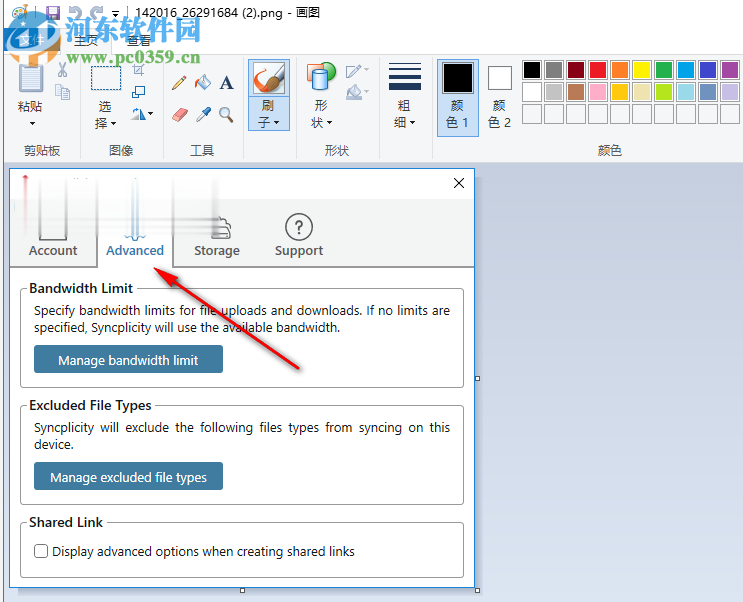
Task: Select the Color 1 (颜色 1) button
Action: coord(458,98)
